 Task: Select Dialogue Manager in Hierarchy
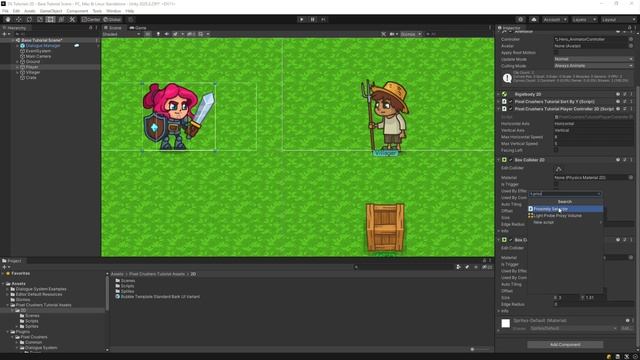43,46
